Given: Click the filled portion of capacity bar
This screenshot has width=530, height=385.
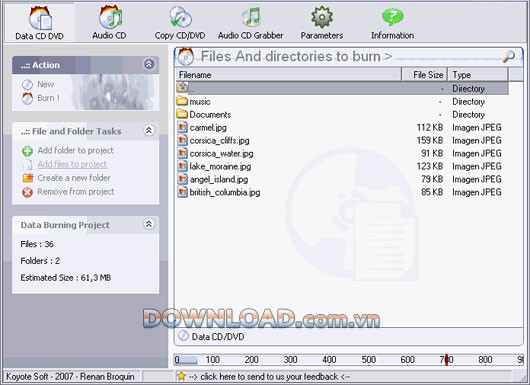Looking at the screenshot, I should (x=186, y=360).
